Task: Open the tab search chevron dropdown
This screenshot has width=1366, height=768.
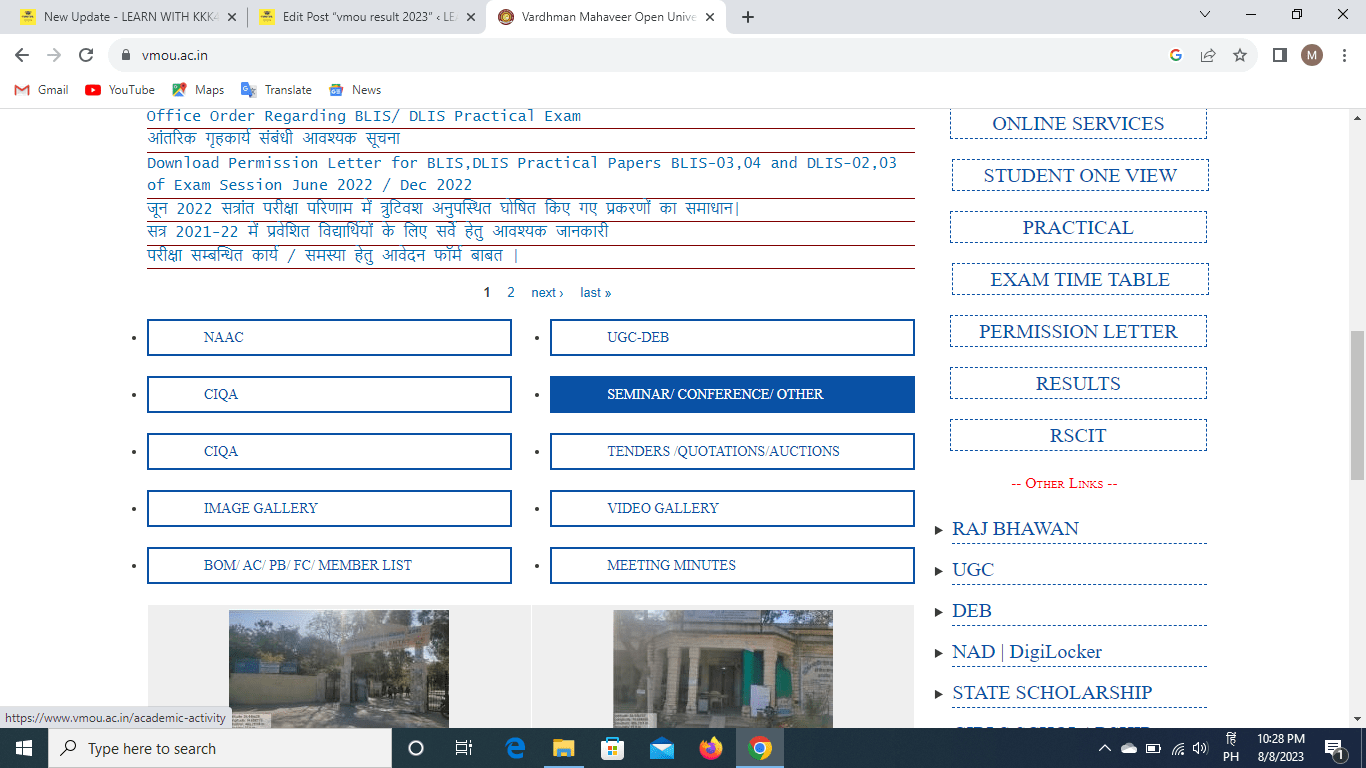Action: [1205, 15]
